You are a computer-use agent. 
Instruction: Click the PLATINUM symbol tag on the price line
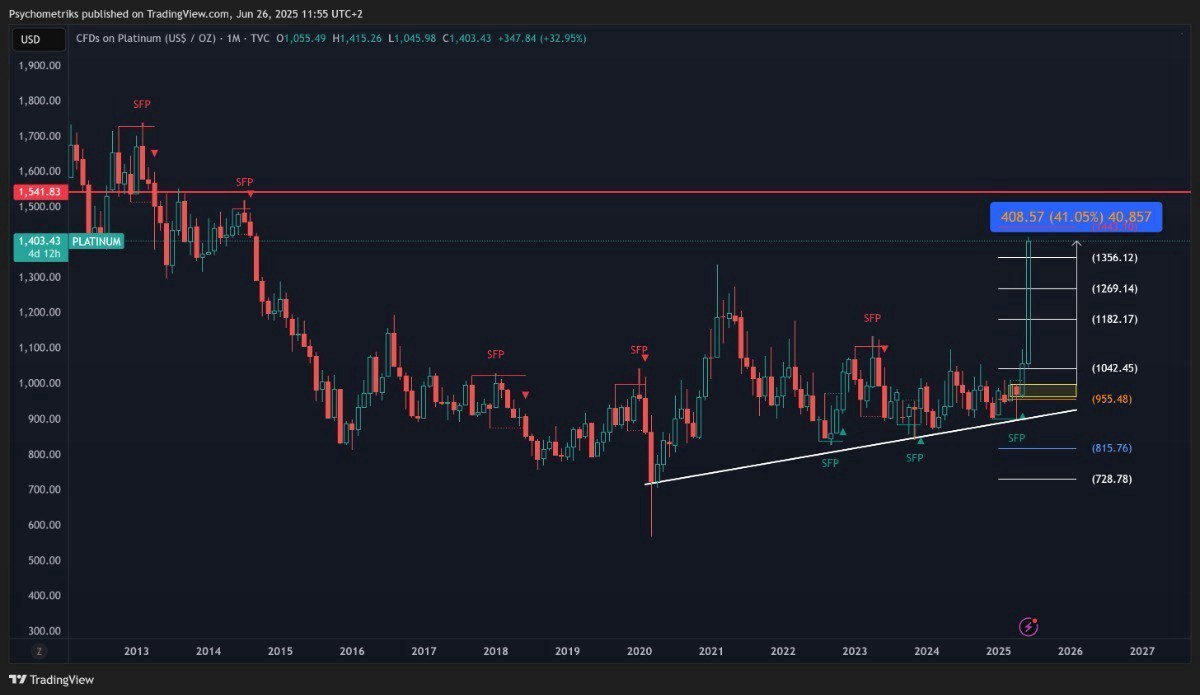click(97, 241)
